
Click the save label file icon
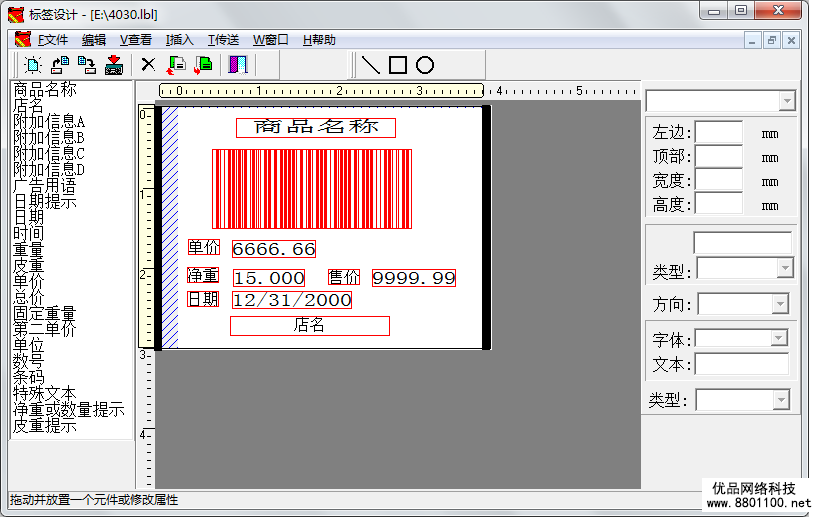coord(87,65)
